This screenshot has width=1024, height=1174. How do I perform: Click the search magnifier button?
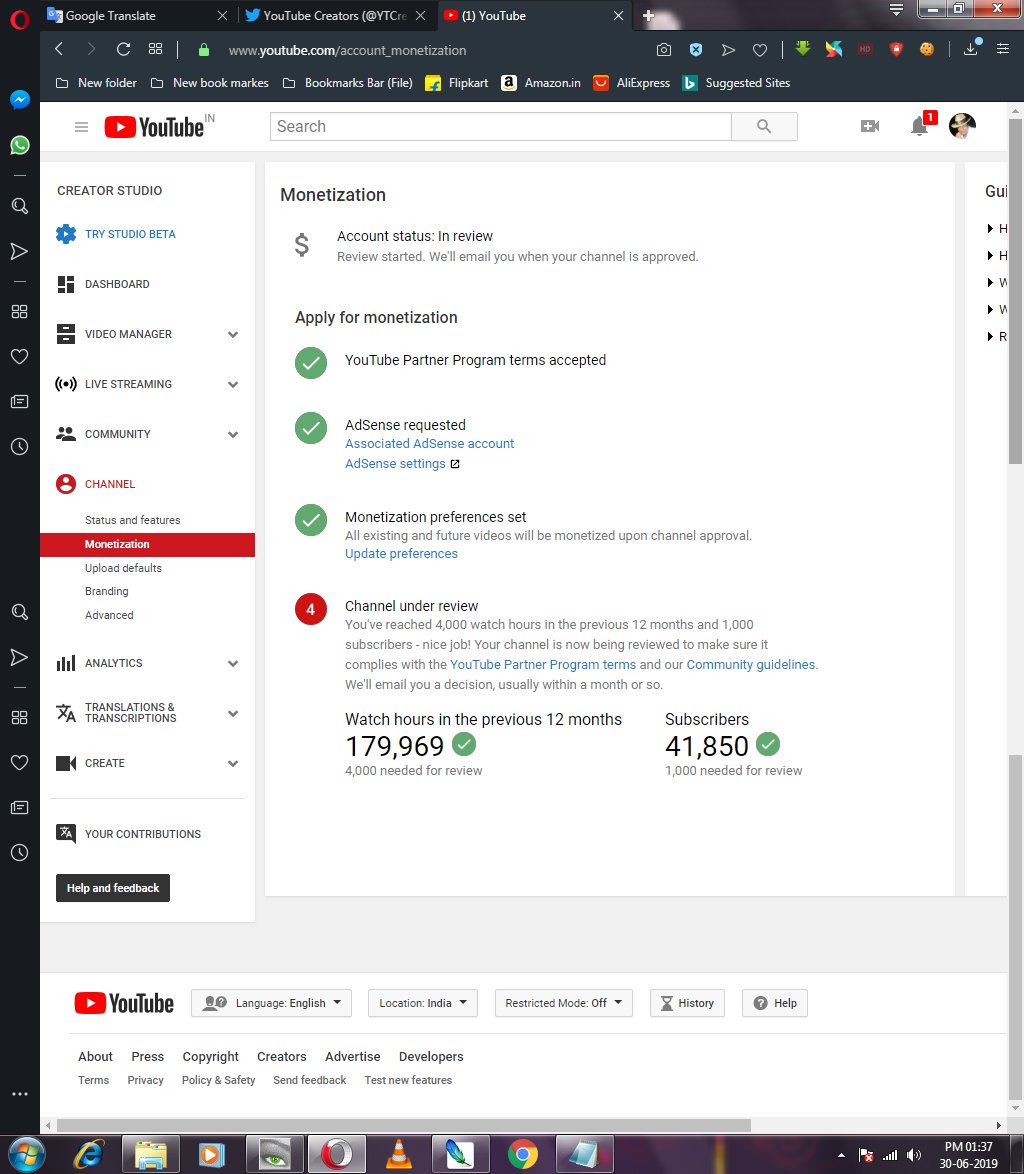pyautogui.click(x=764, y=127)
